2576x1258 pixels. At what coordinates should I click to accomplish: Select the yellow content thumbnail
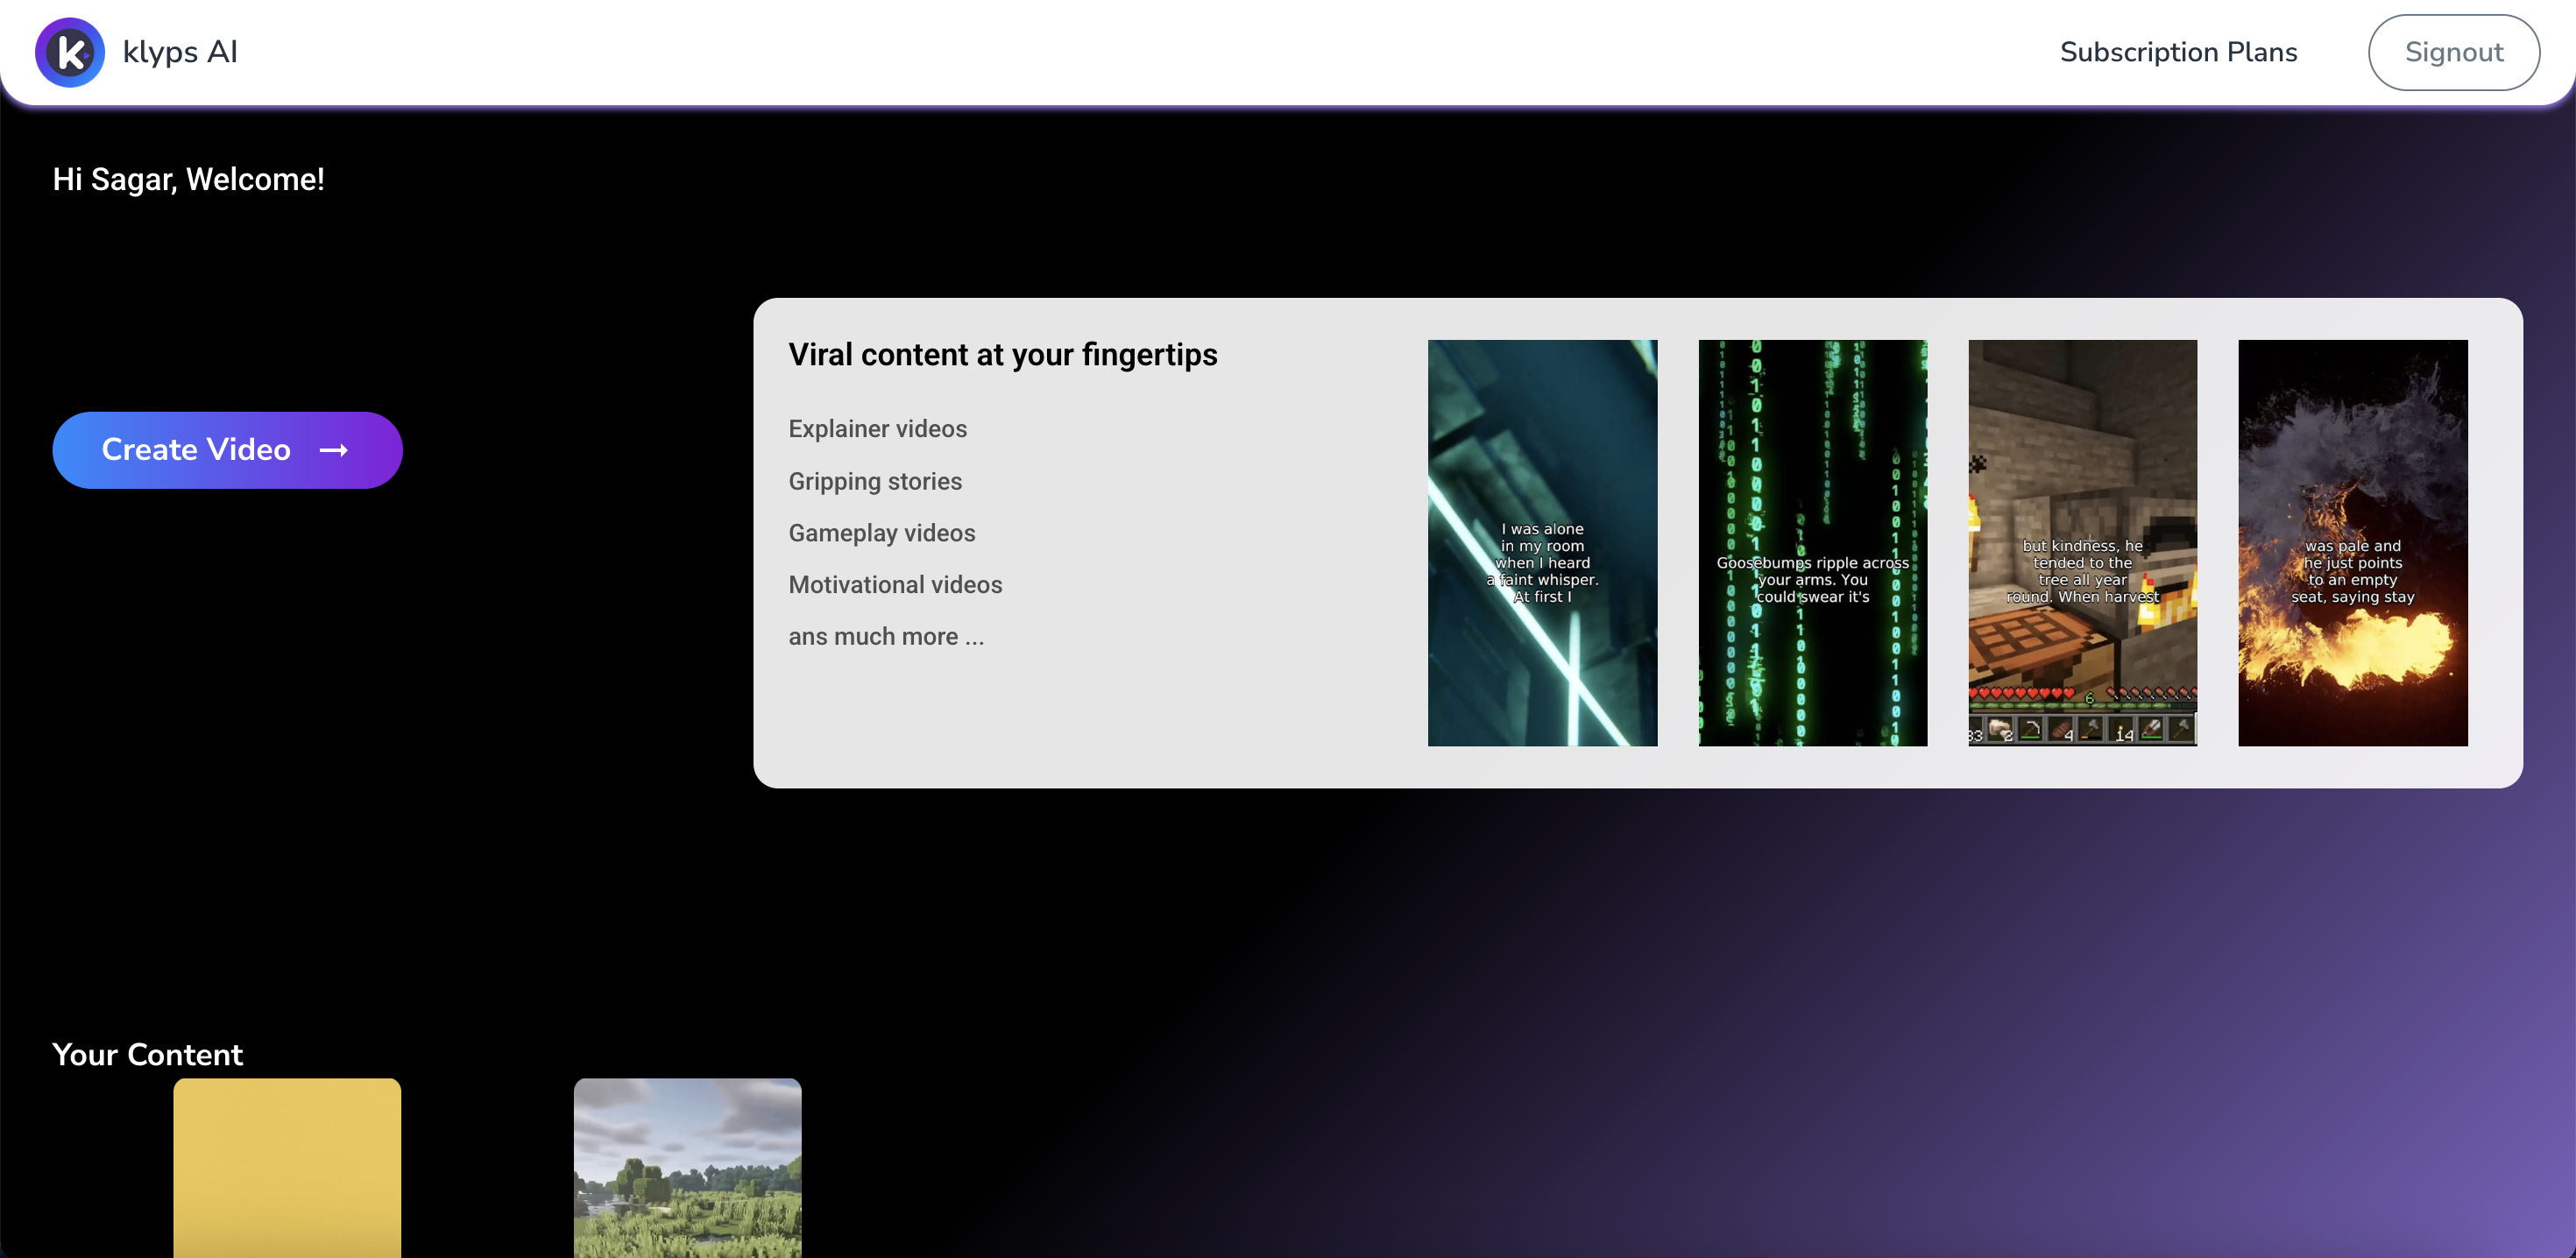tap(287, 1166)
